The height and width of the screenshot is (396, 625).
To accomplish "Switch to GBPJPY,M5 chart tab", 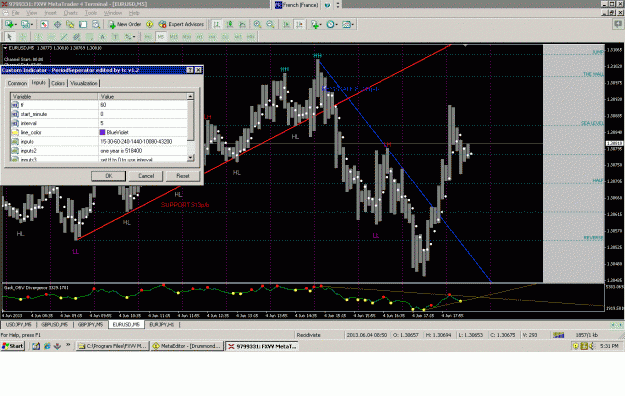I will tap(90, 325).
